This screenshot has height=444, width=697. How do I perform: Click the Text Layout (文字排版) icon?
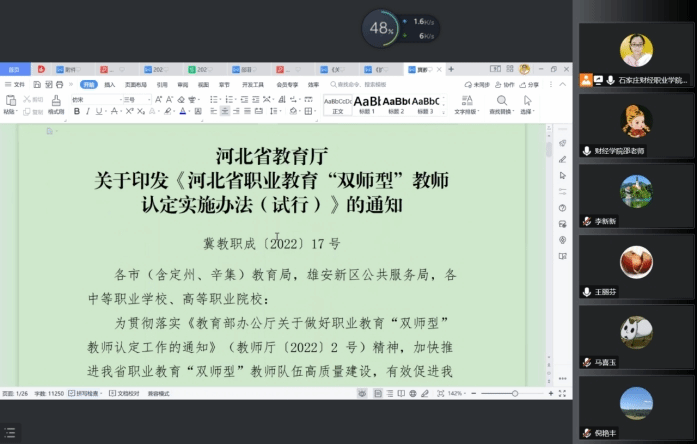[x=467, y=100]
